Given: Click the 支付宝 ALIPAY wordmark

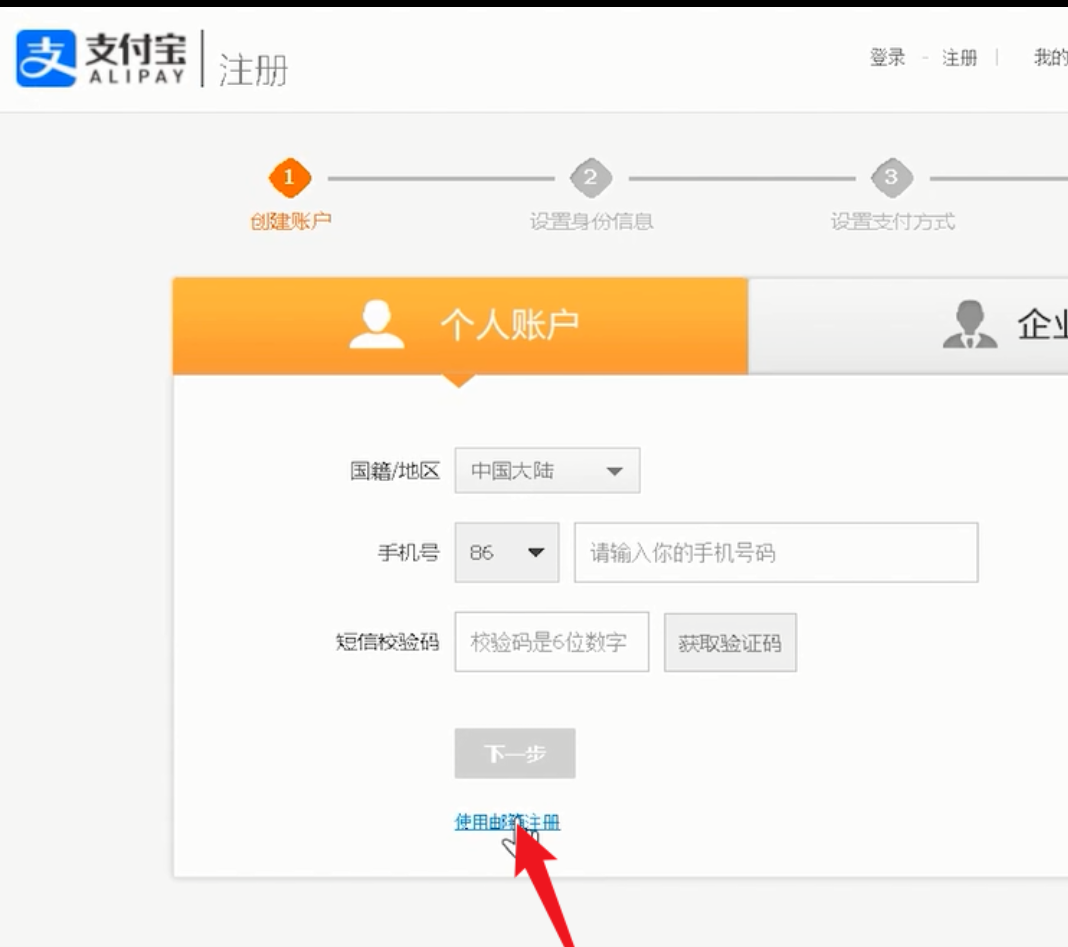Looking at the screenshot, I should [136, 59].
